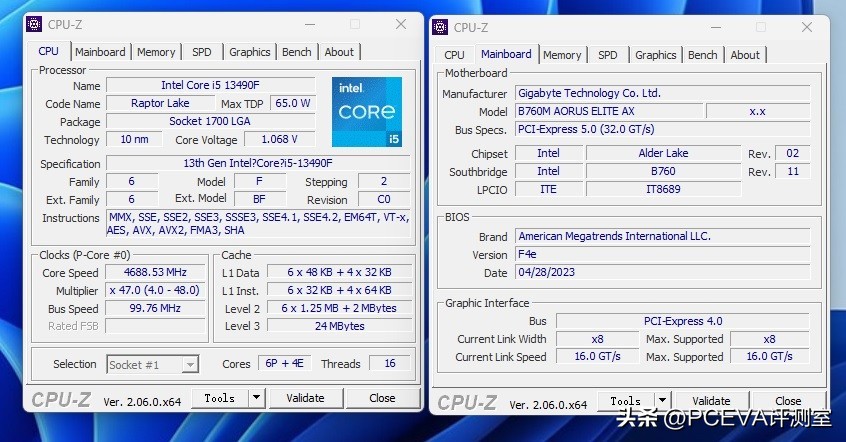The height and width of the screenshot is (442, 846).
Task: Open Memory tab in right window
Action: (562, 55)
